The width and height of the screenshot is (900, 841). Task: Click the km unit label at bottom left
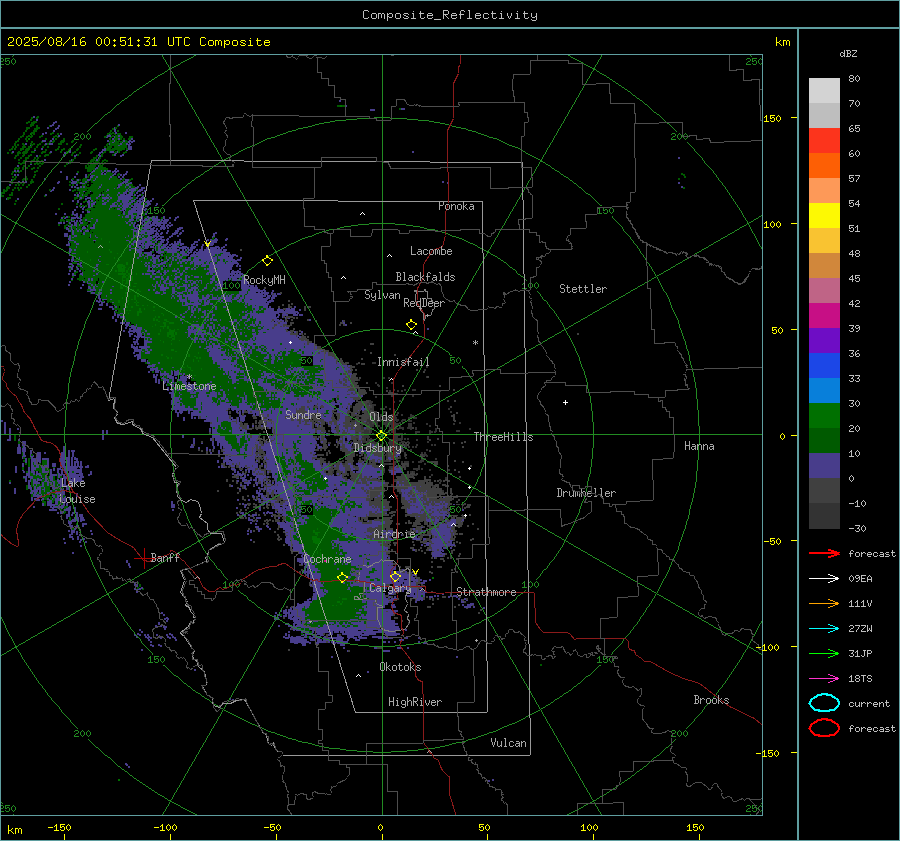14,830
